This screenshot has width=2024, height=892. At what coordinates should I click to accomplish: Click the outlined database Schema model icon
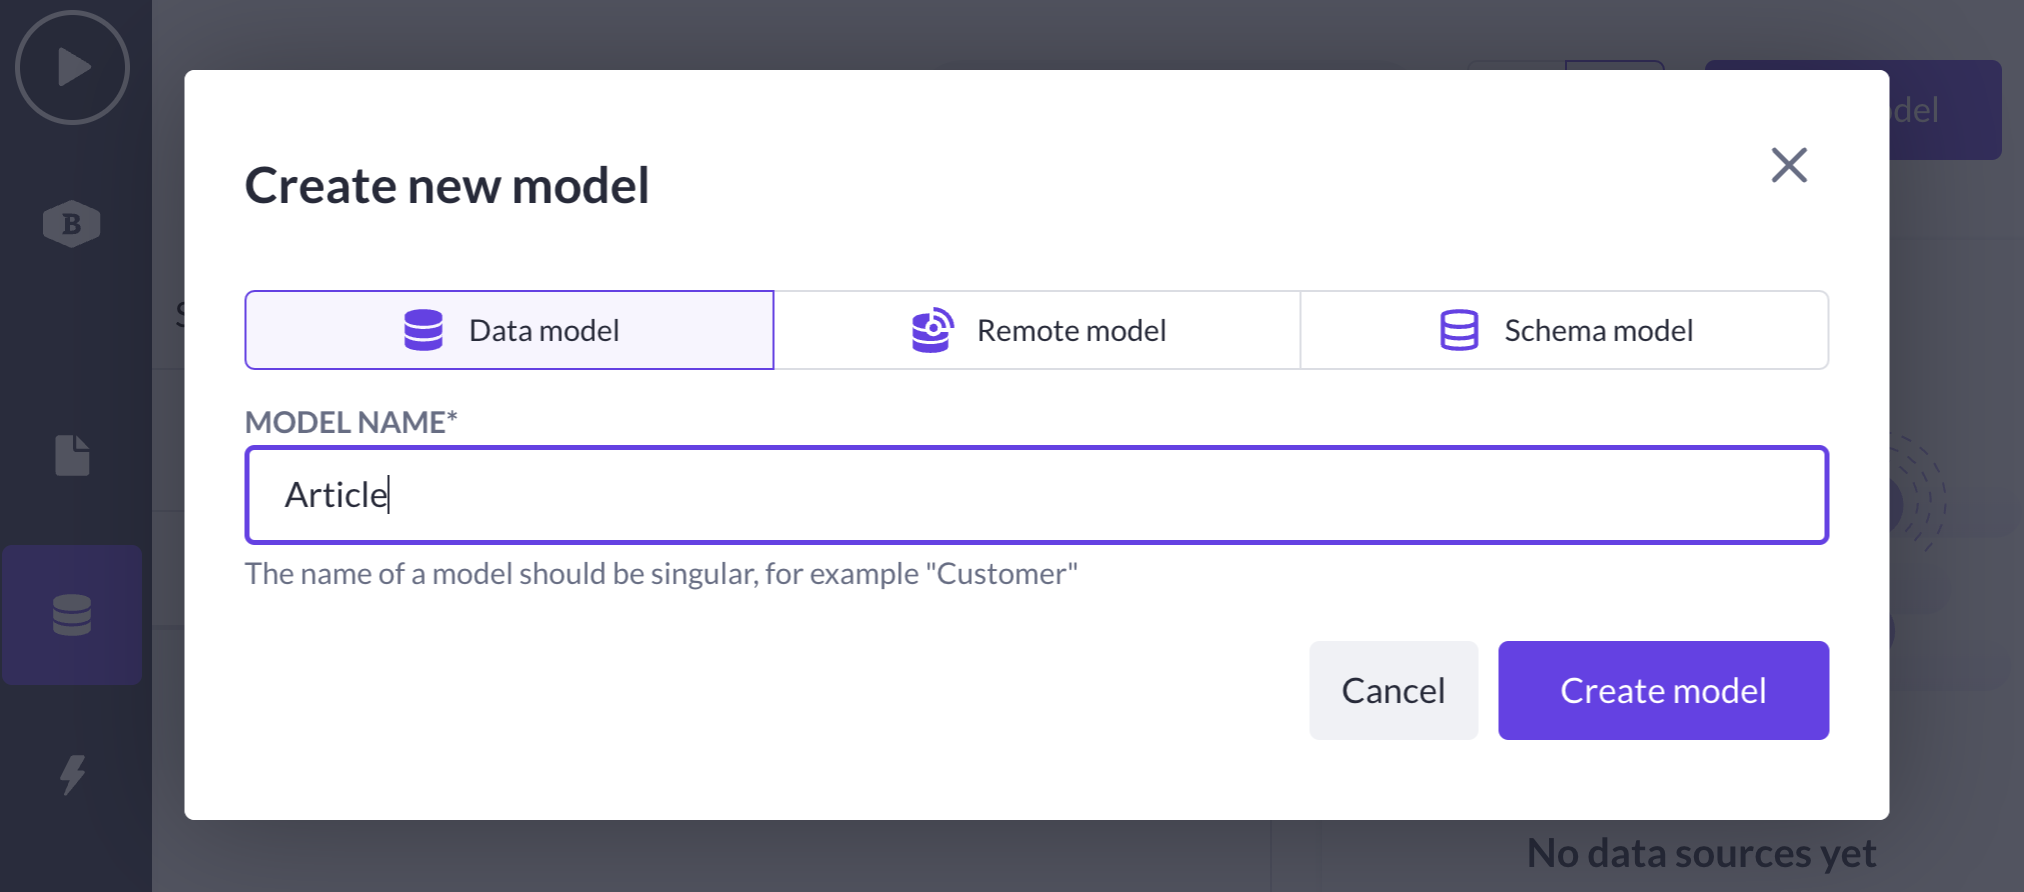coord(1459,330)
